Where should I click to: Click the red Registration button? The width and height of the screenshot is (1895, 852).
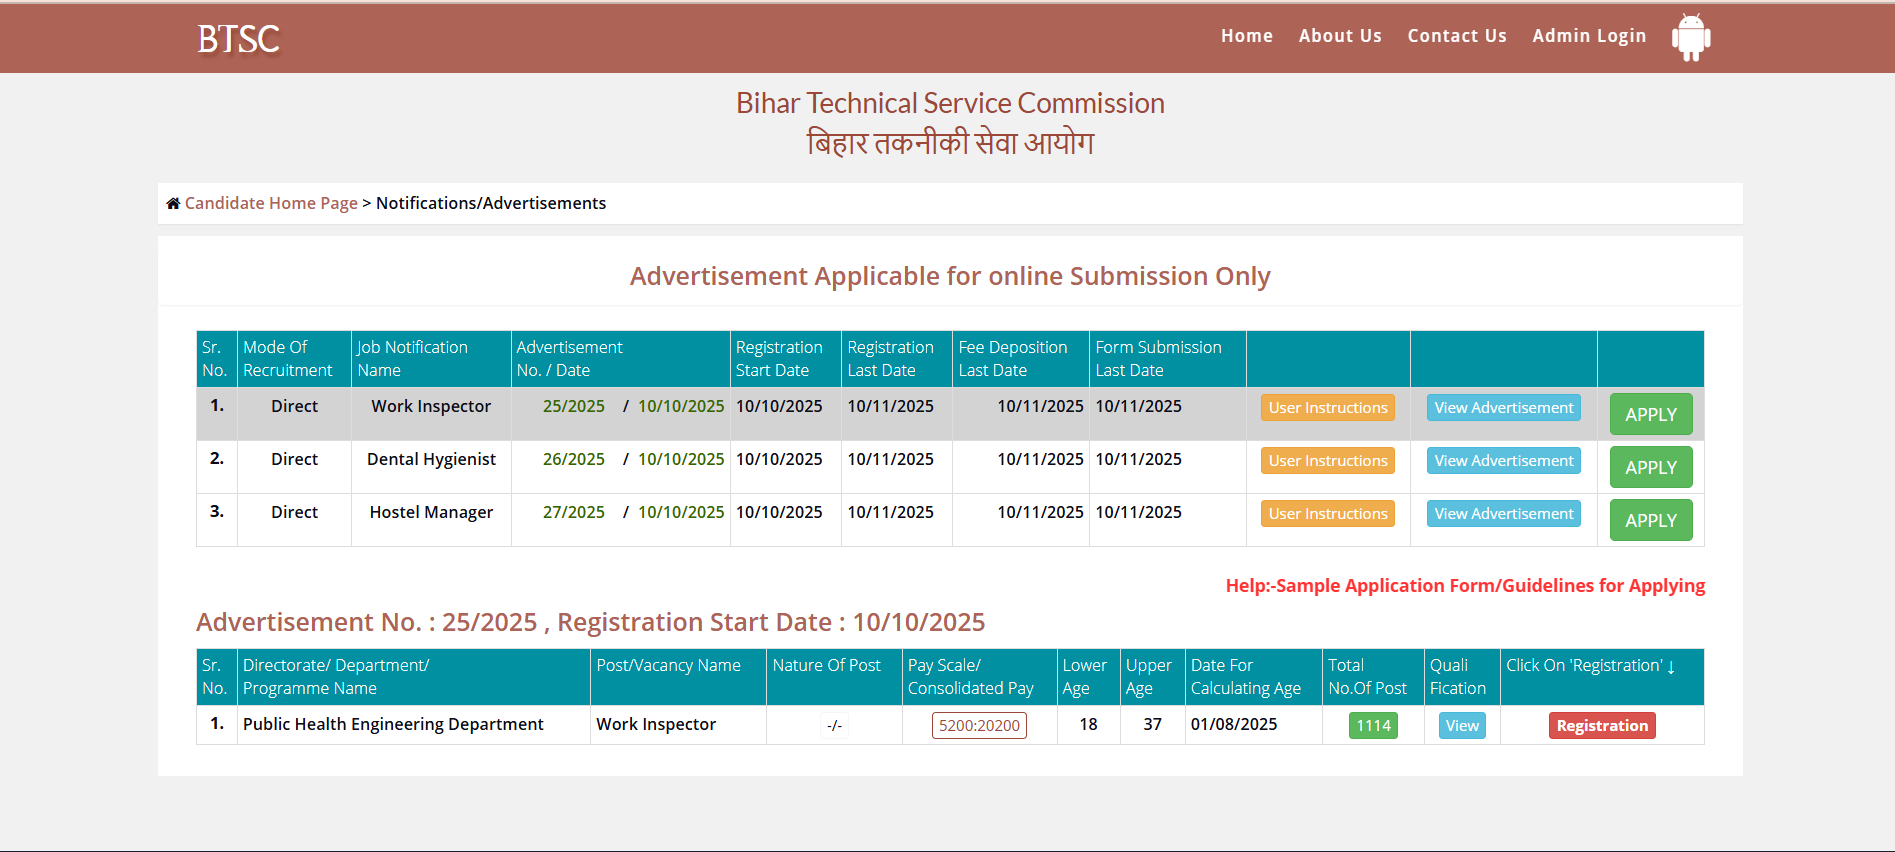coord(1601,726)
